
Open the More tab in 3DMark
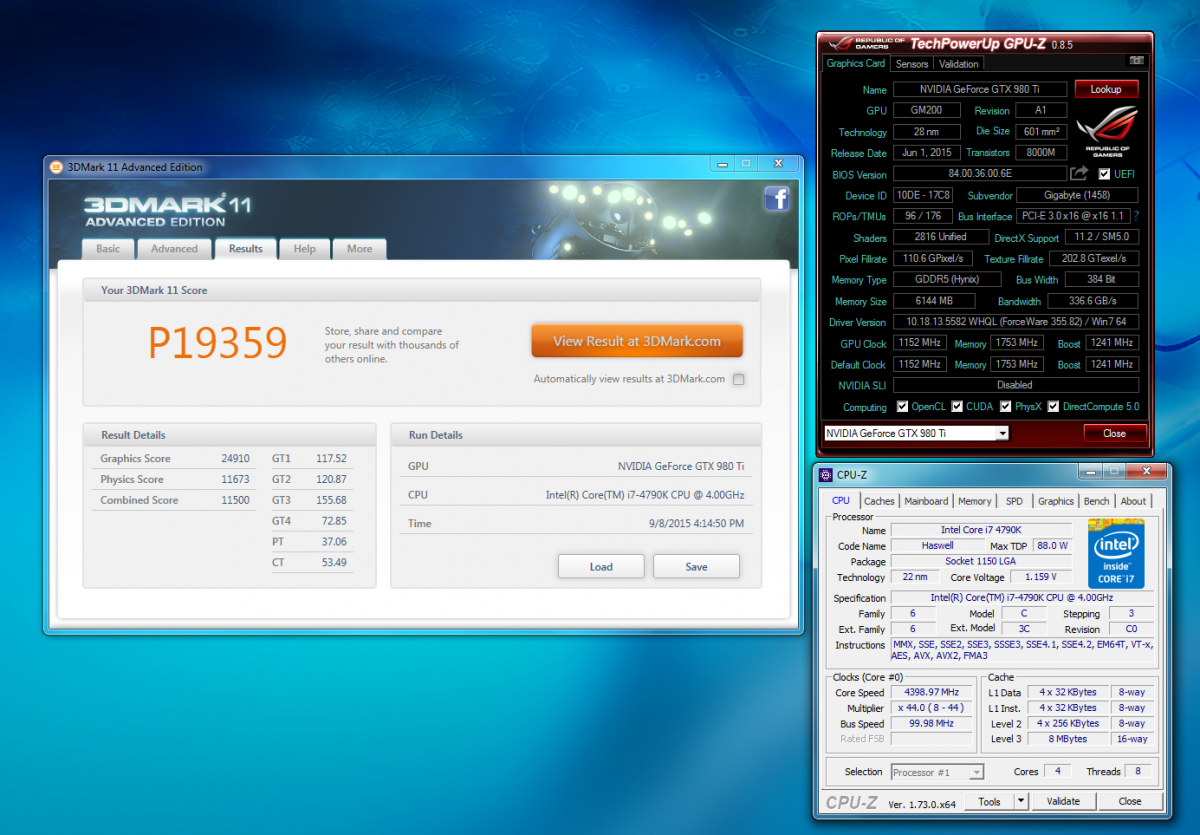359,249
